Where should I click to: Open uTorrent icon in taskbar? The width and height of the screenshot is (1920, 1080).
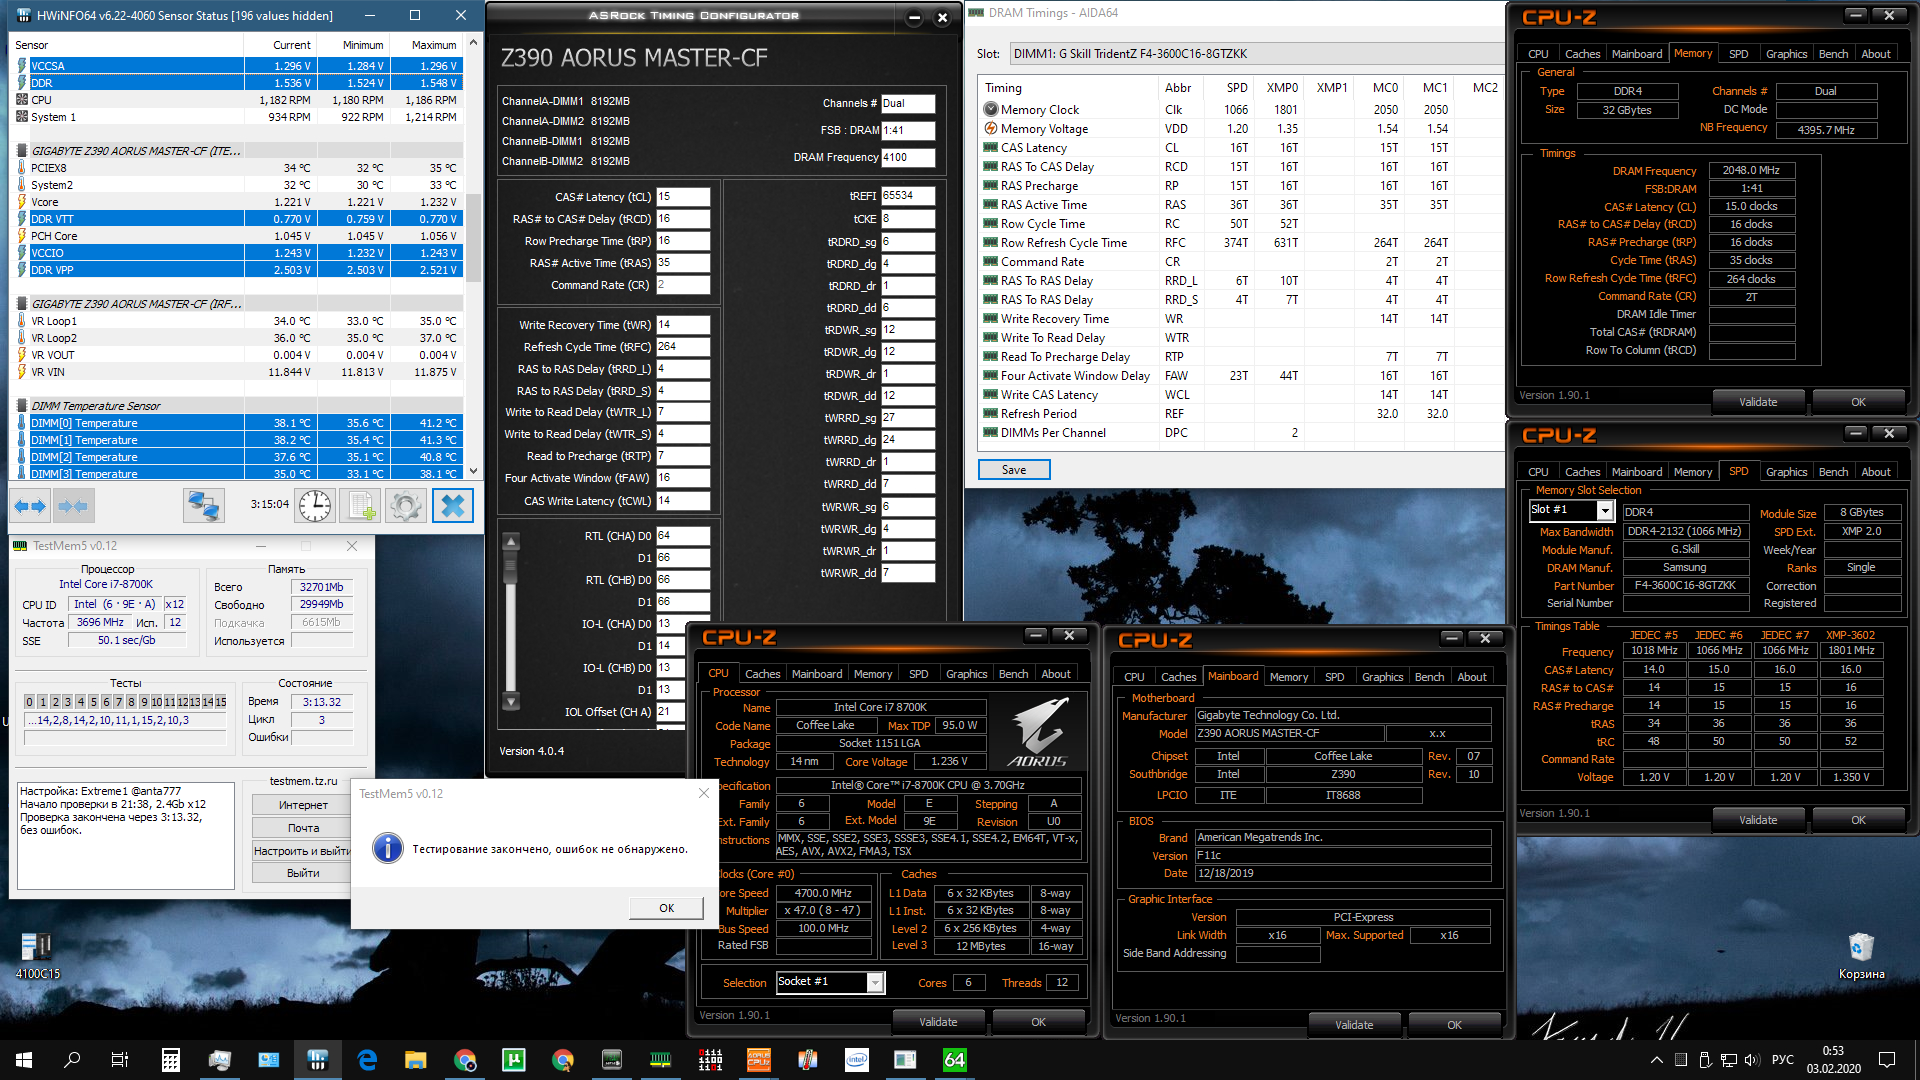coord(514,1060)
